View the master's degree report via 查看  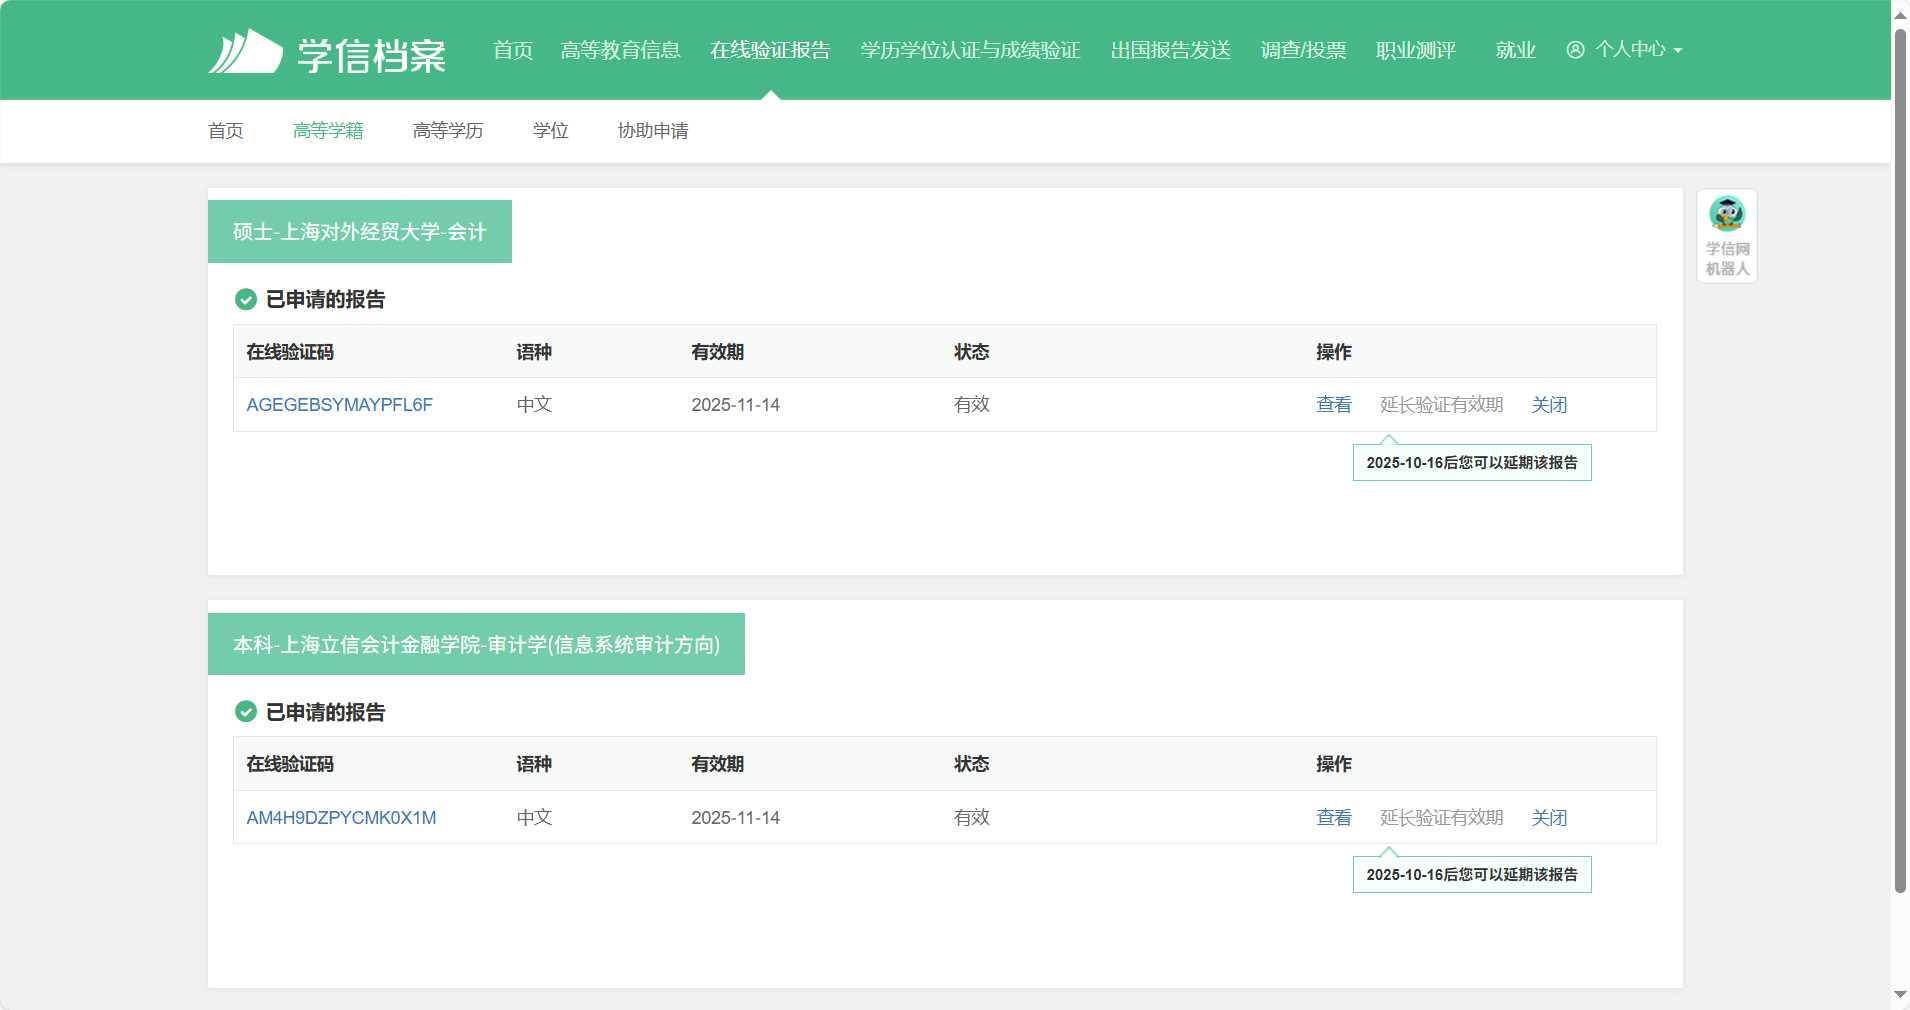1333,405
